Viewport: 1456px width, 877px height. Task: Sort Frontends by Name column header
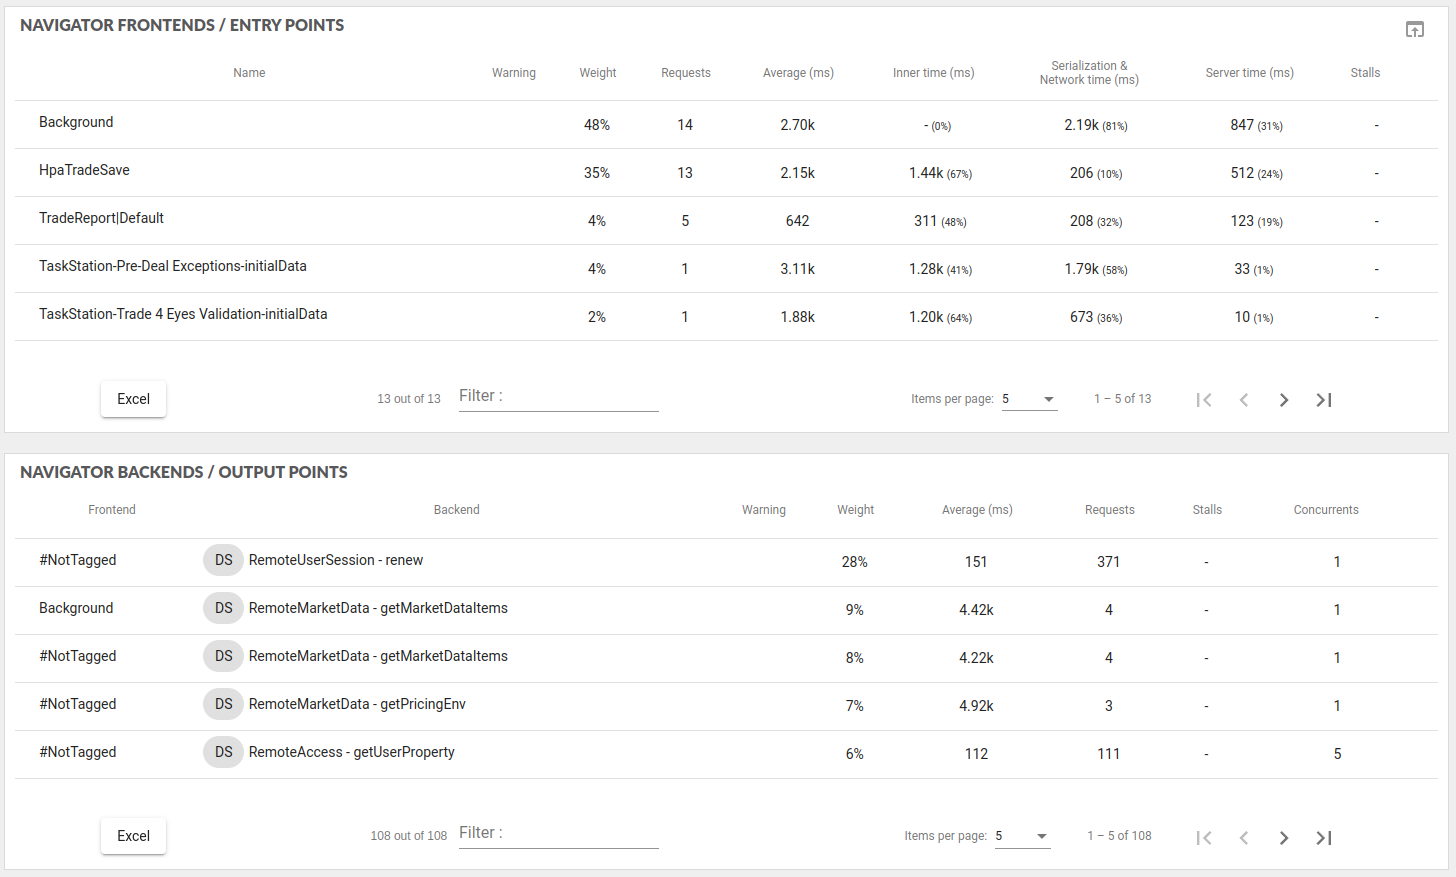pos(249,73)
